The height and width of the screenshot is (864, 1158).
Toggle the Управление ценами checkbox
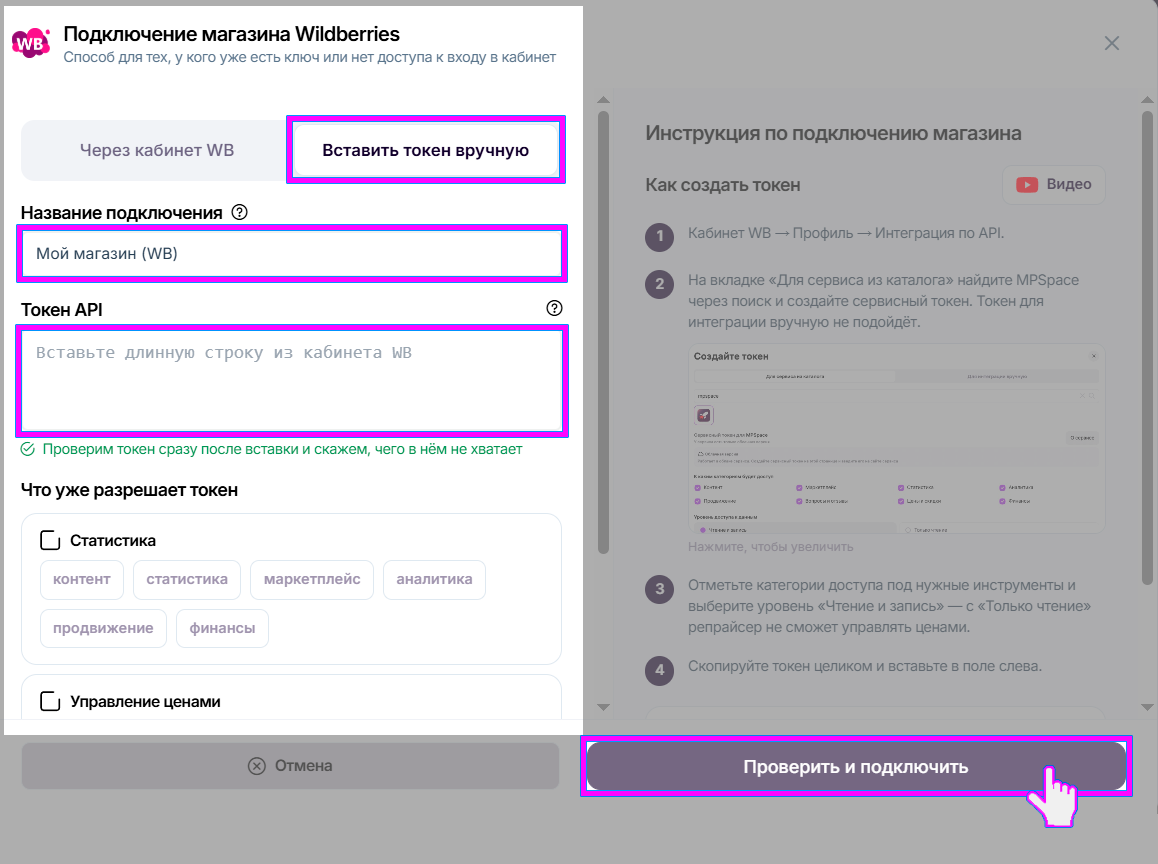point(50,702)
